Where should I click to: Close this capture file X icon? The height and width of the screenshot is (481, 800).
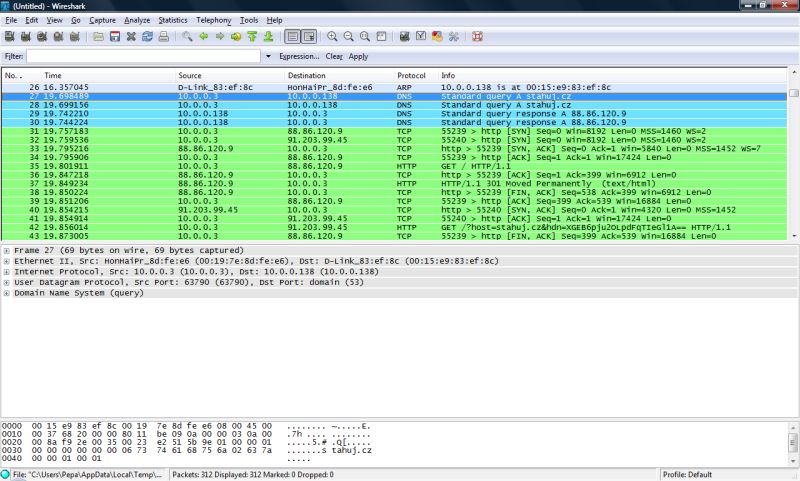(131, 36)
